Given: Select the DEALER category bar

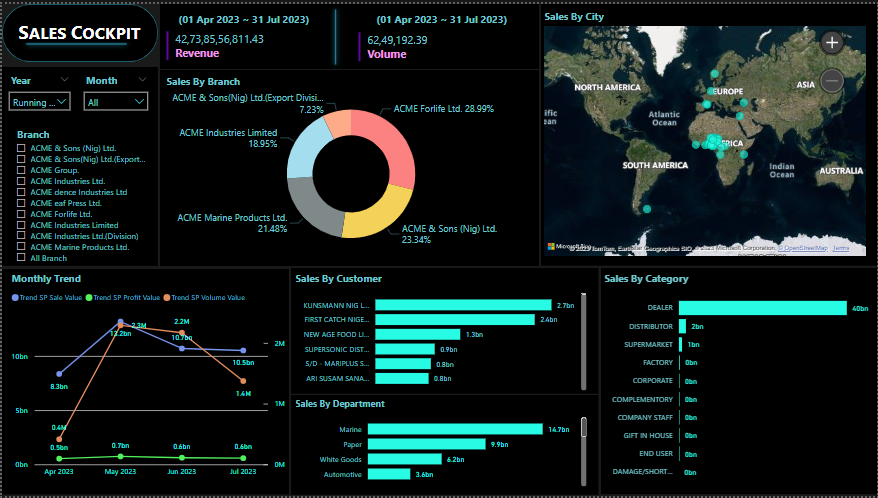Looking at the screenshot, I should tap(763, 308).
